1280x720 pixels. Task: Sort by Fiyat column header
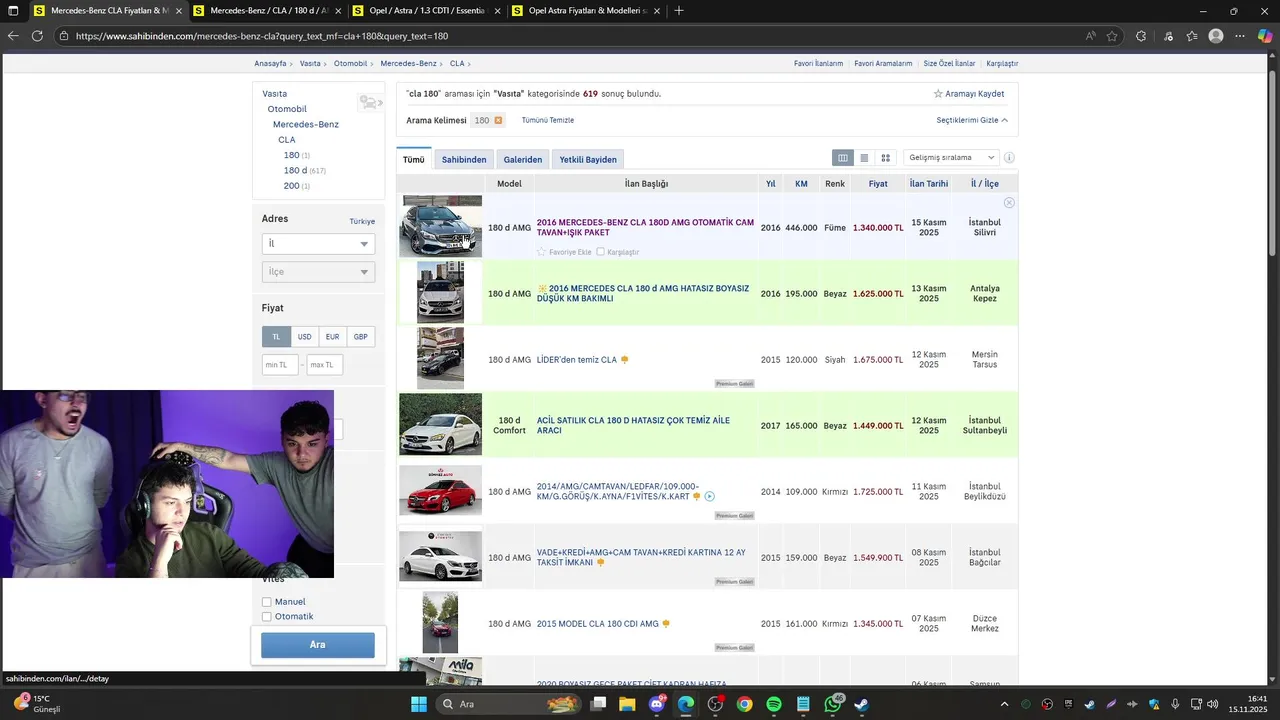click(x=878, y=184)
